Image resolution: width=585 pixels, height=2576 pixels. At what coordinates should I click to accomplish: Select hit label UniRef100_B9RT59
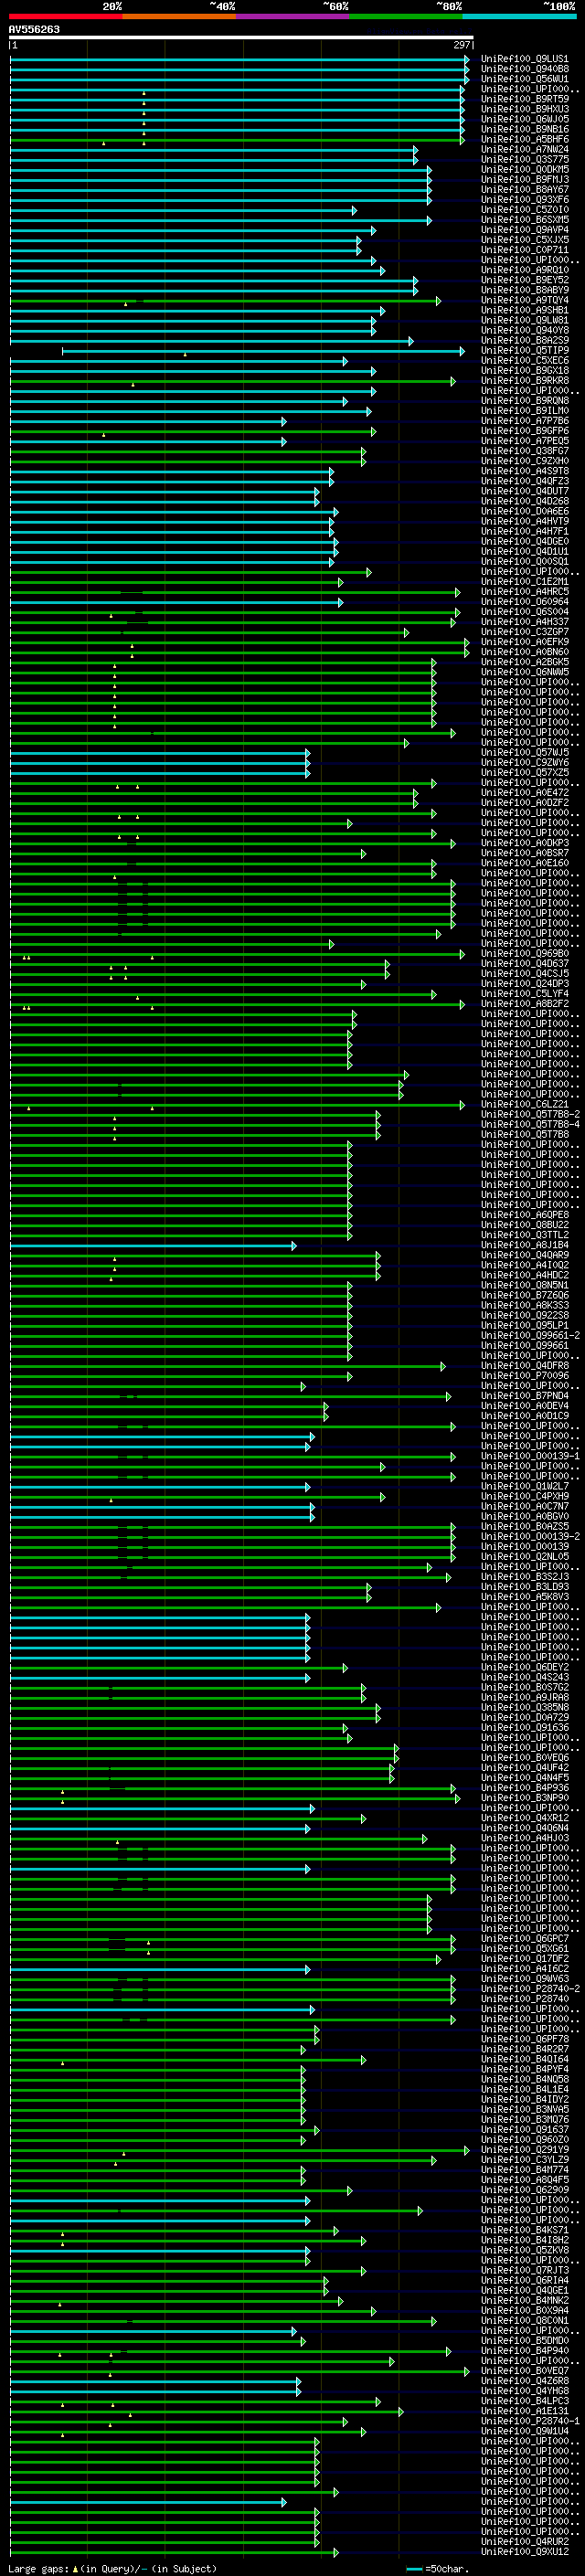click(524, 99)
